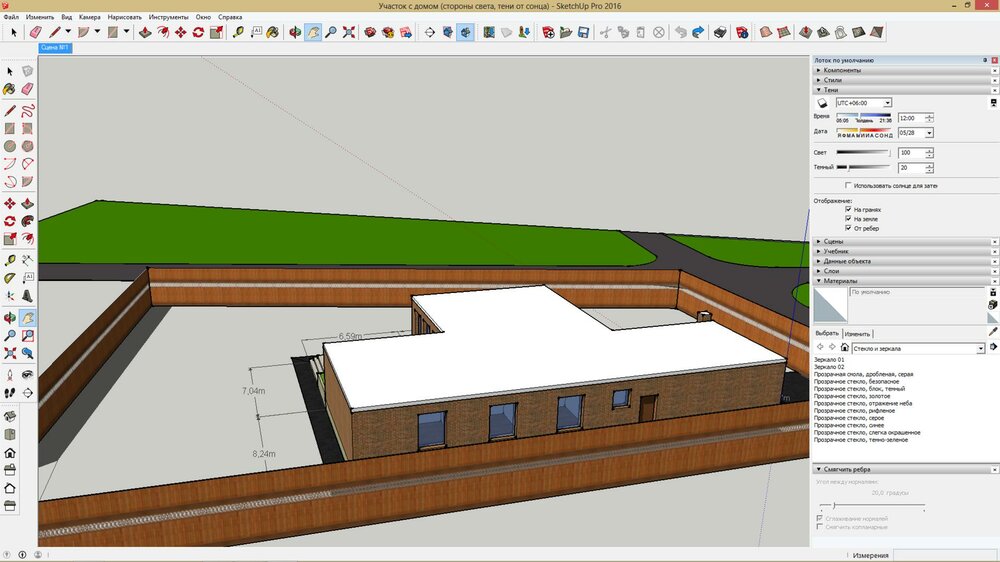Select the Paint Bucket tool
The image size is (1000, 562).
(x=275, y=32)
